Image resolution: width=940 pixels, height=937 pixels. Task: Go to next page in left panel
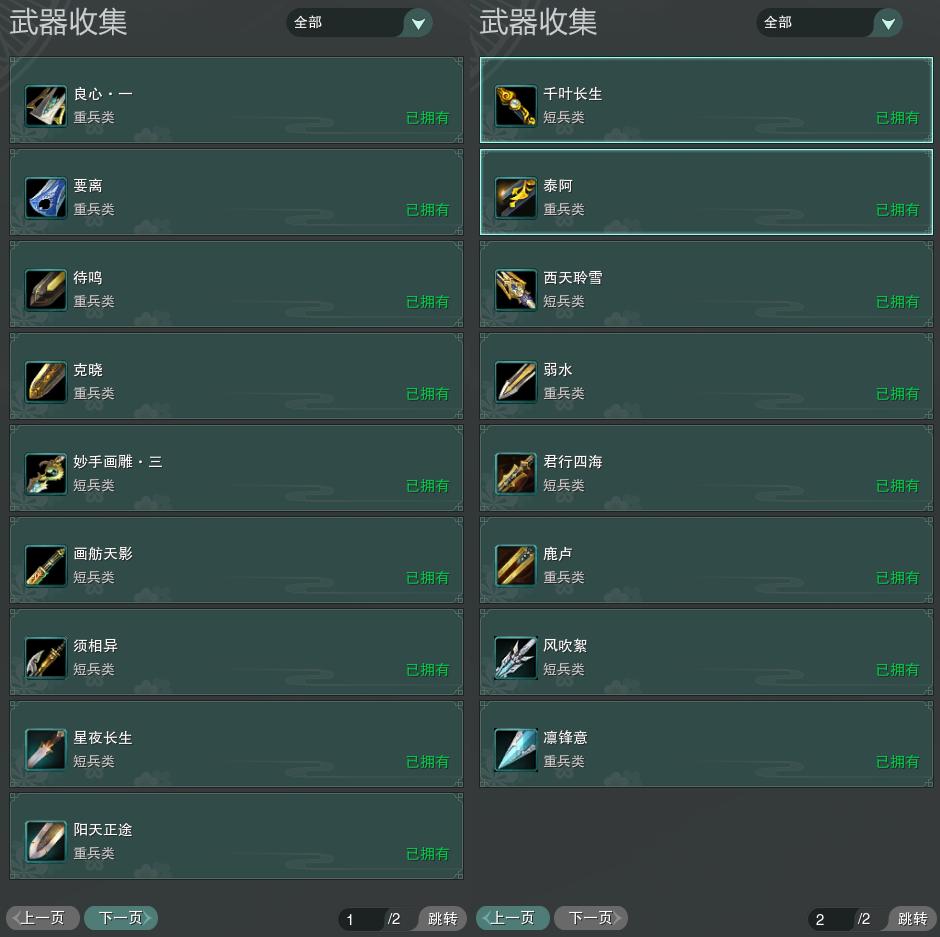click(x=120, y=918)
